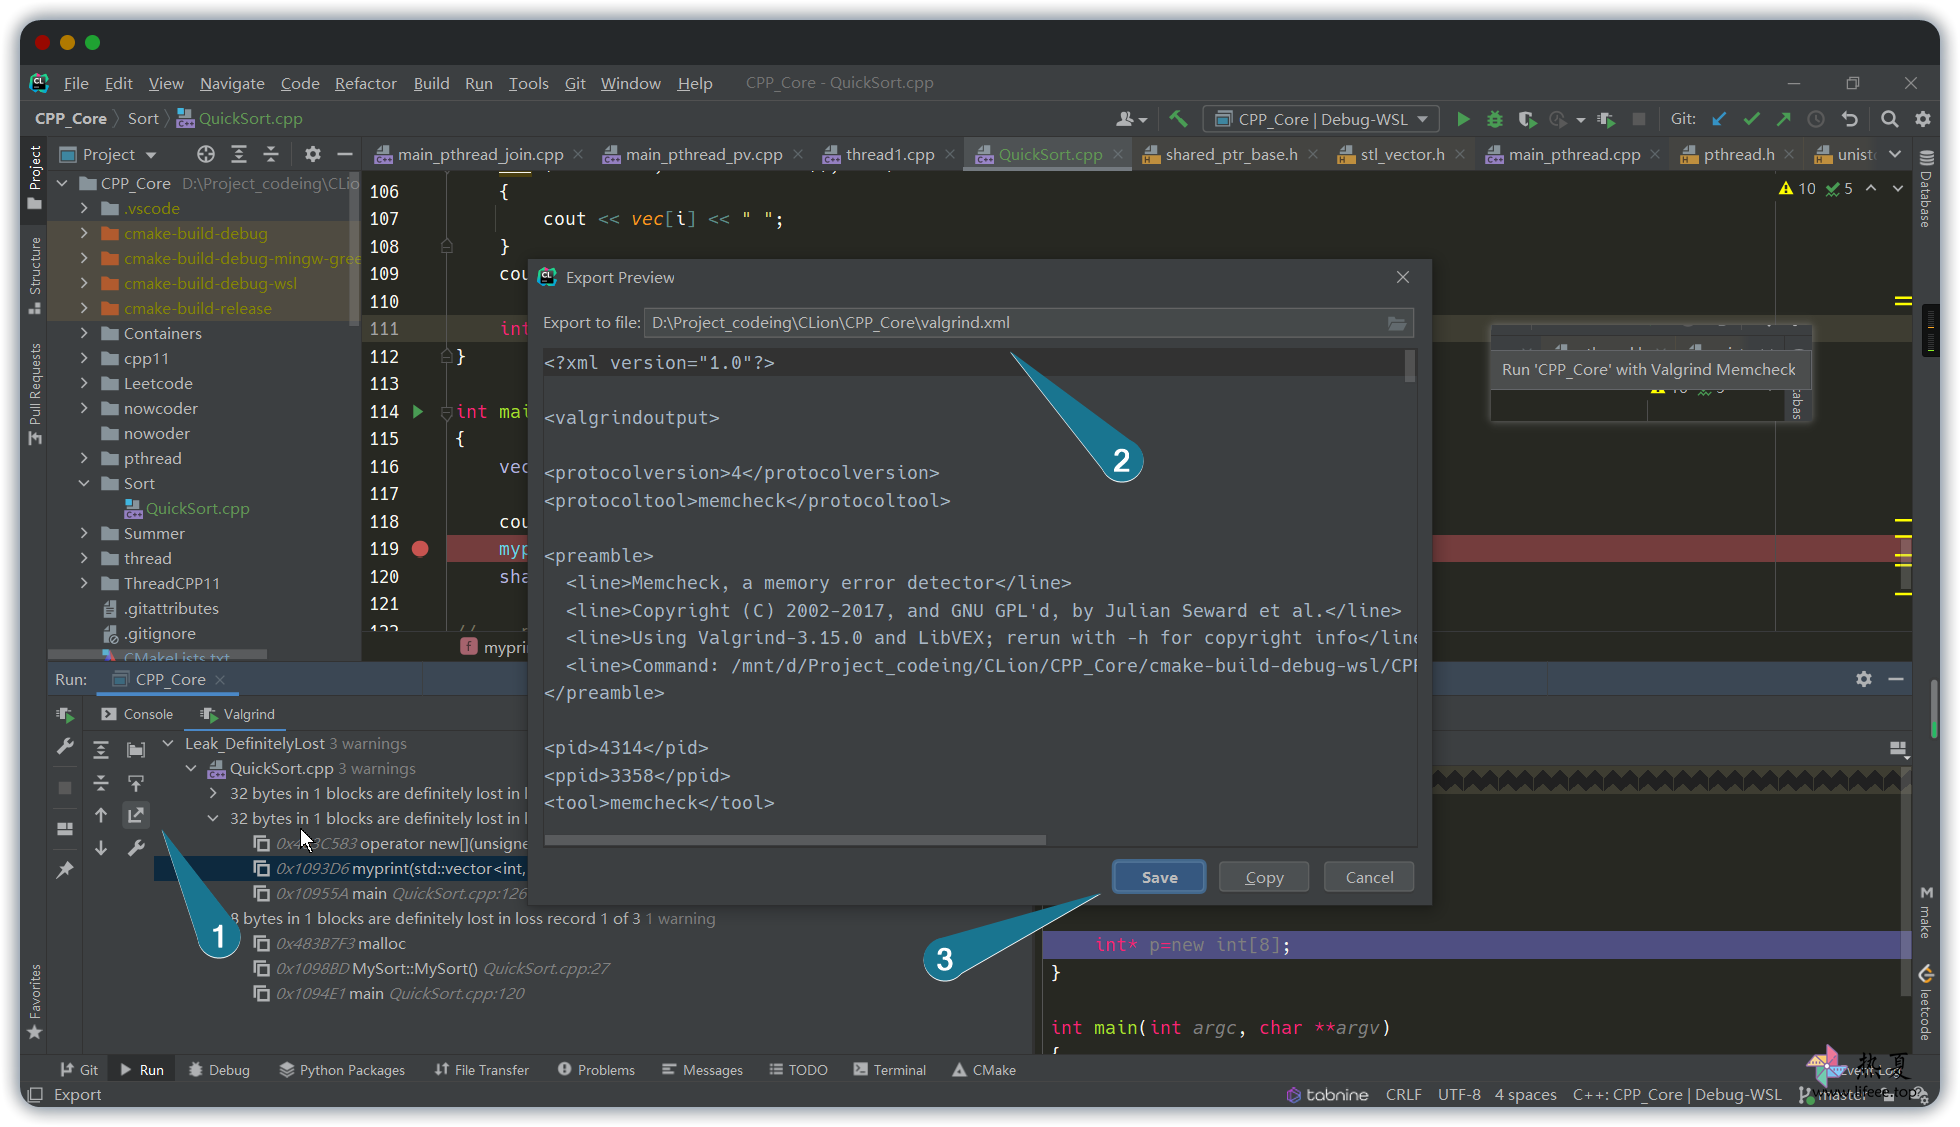
Task: Collapse the Leak_DefinitelyLost node
Action: click(168, 744)
